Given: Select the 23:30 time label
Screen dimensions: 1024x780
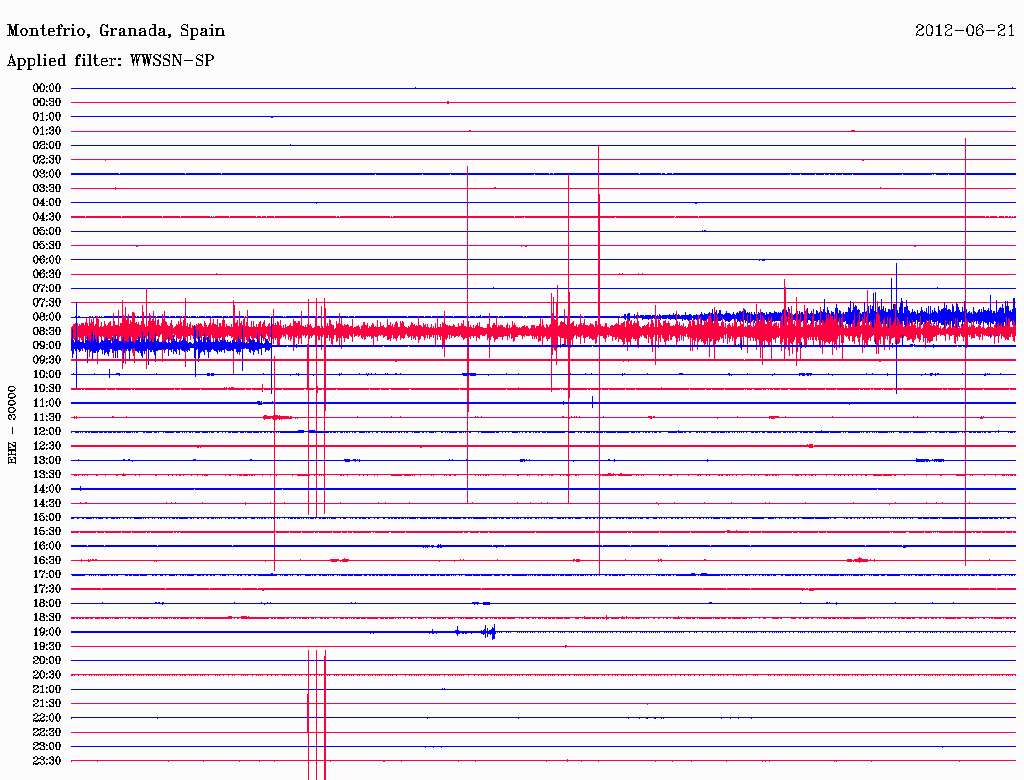Looking at the screenshot, I should tap(47, 761).
